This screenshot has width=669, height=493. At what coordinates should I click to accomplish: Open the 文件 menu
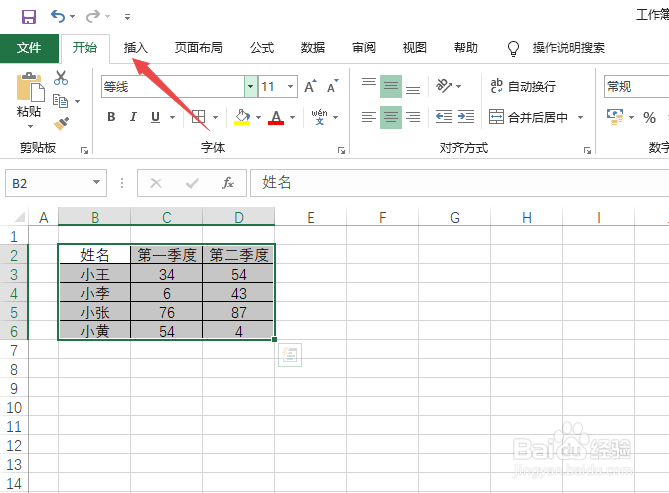(29, 48)
